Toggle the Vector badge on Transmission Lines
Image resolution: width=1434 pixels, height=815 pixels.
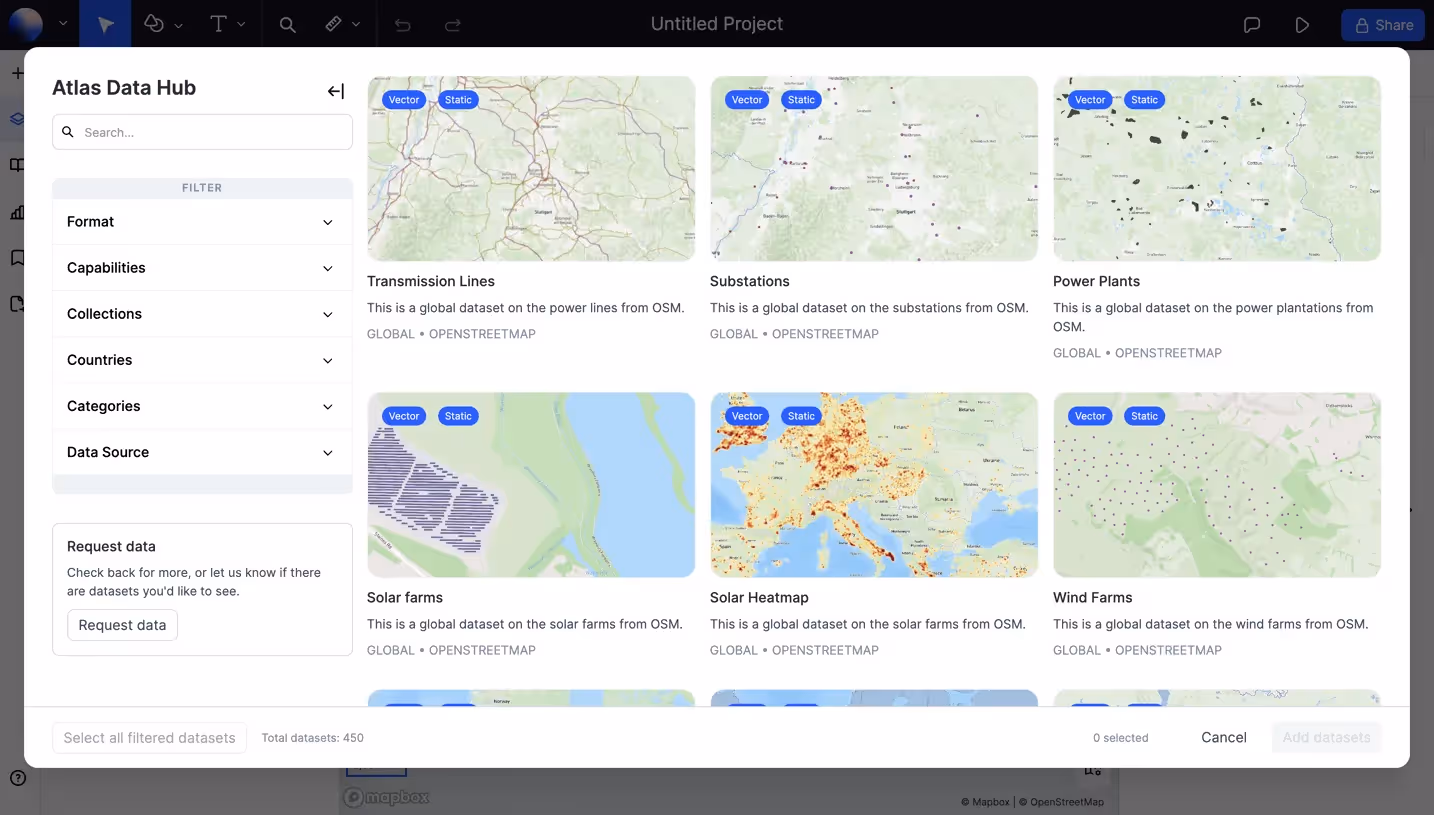coord(403,99)
